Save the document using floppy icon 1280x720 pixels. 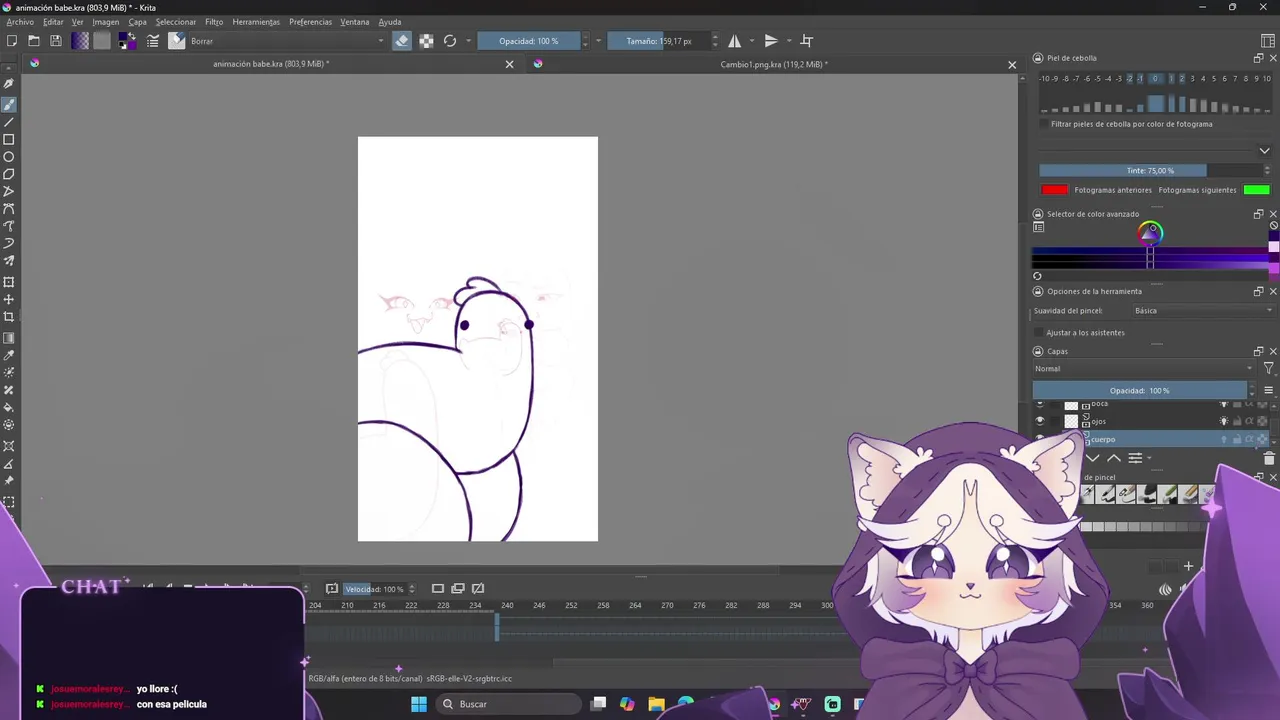click(x=56, y=41)
